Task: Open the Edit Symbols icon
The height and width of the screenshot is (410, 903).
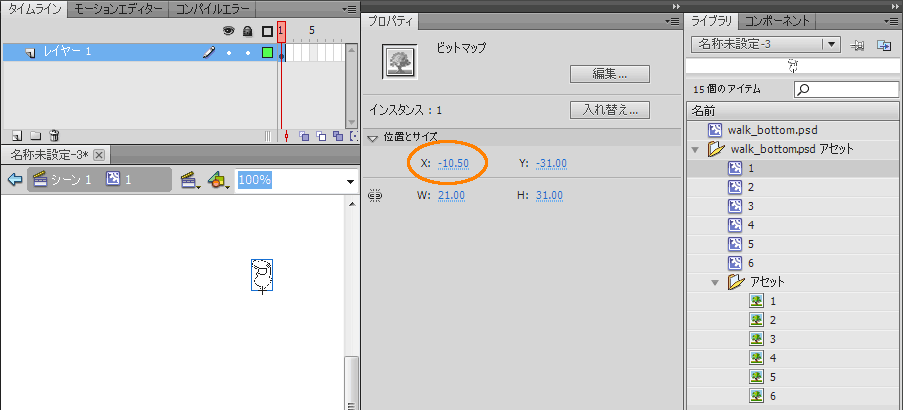Action: [x=218, y=180]
